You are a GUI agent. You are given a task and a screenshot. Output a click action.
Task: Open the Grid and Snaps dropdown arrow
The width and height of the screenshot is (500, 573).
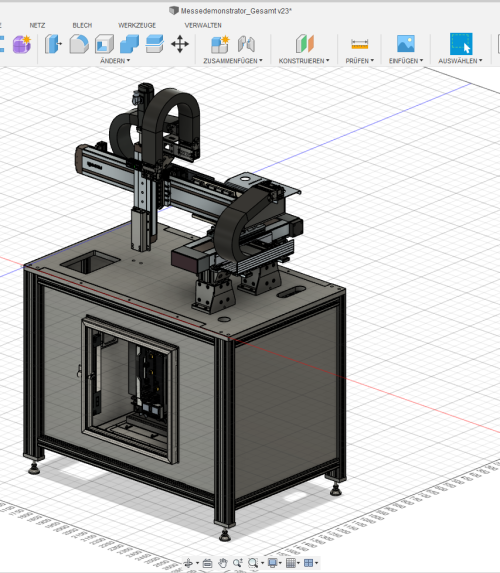click(x=299, y=563)
